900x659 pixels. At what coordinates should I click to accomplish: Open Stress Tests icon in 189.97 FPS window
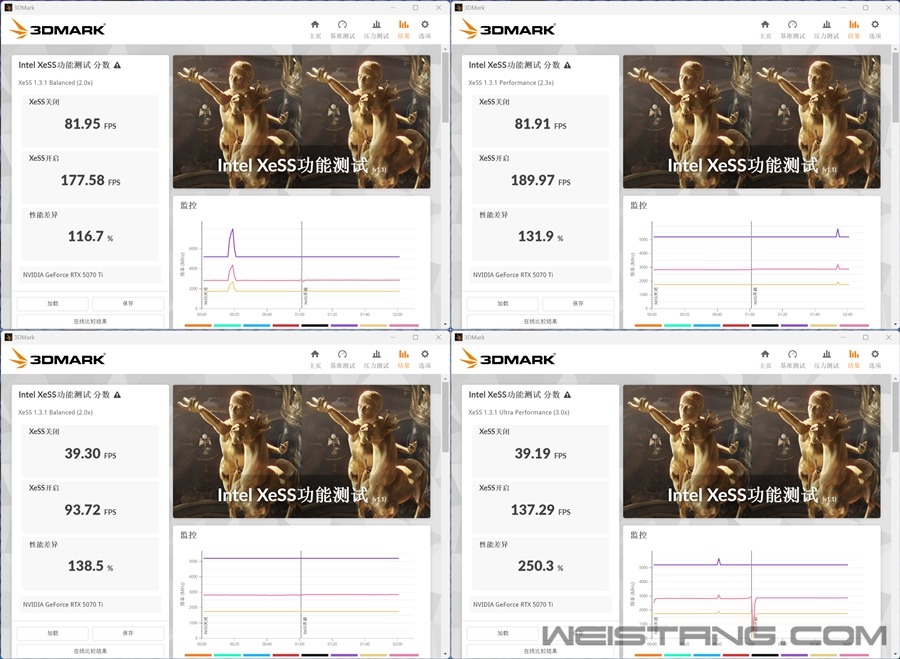pos(826,29)
